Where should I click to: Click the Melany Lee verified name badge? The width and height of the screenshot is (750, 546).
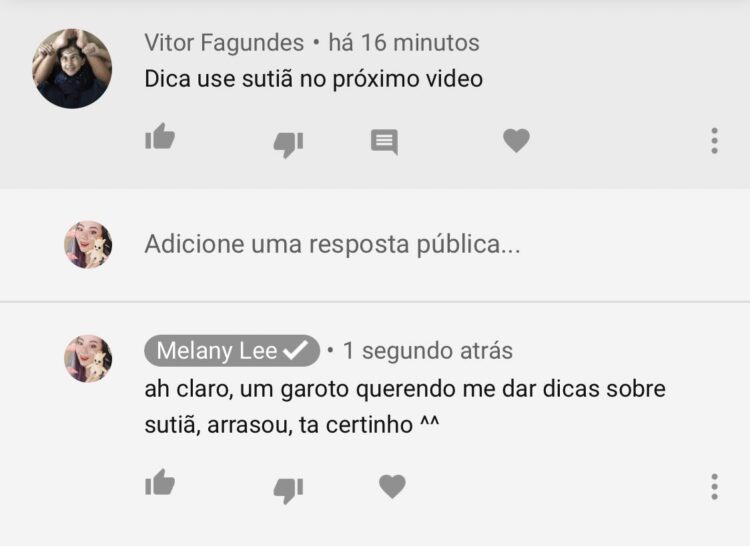232,351
